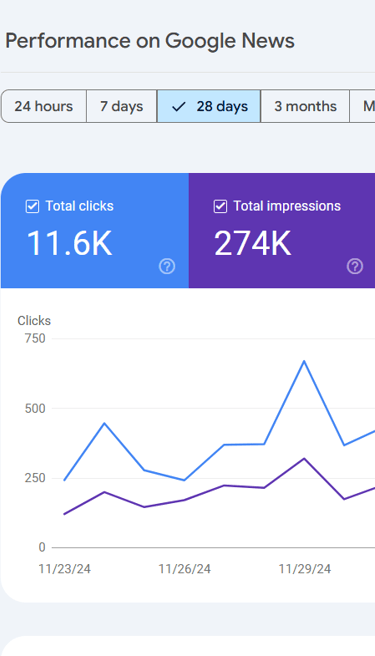Uncheck the Total impressions checkbox

220,206
